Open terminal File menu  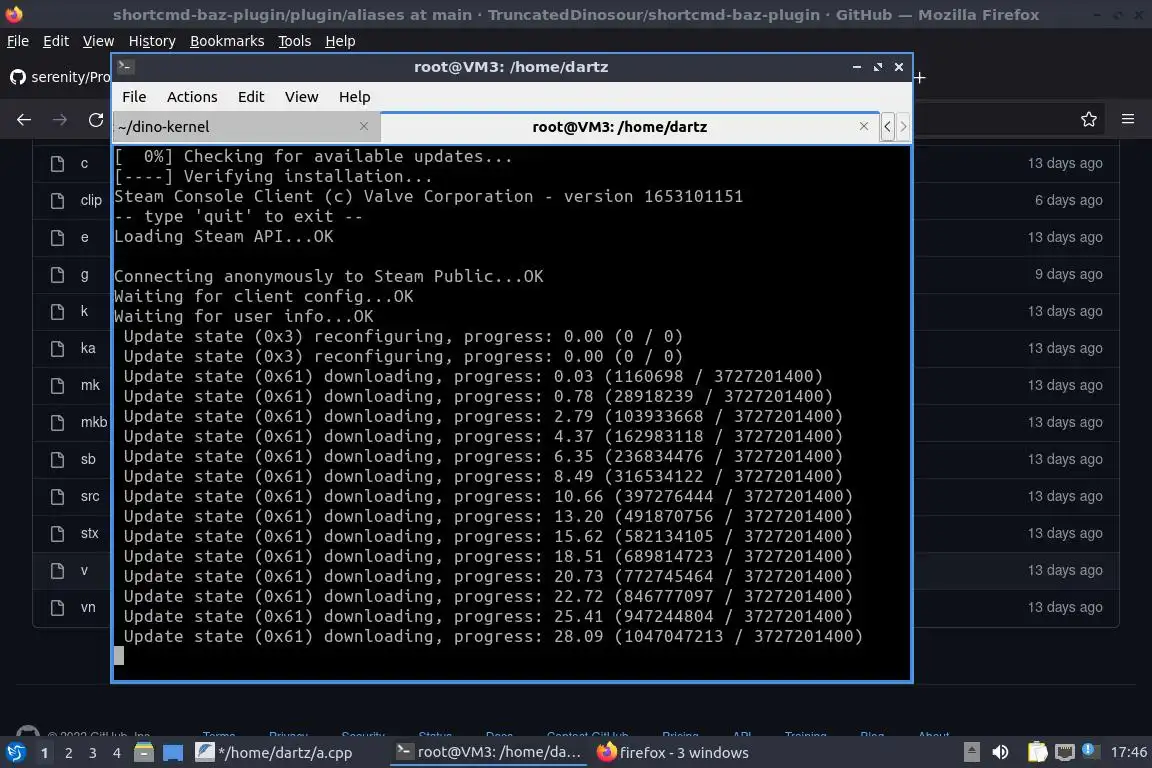coord(134,97)
